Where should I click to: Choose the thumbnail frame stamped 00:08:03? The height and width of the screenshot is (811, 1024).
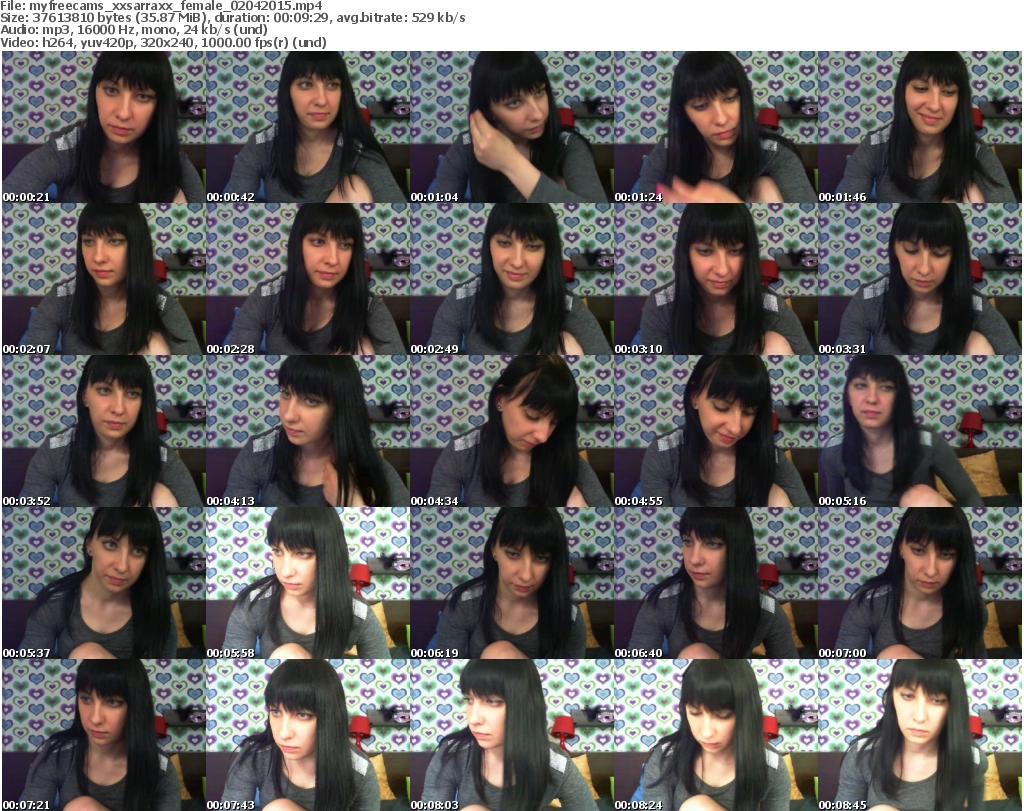511,735
